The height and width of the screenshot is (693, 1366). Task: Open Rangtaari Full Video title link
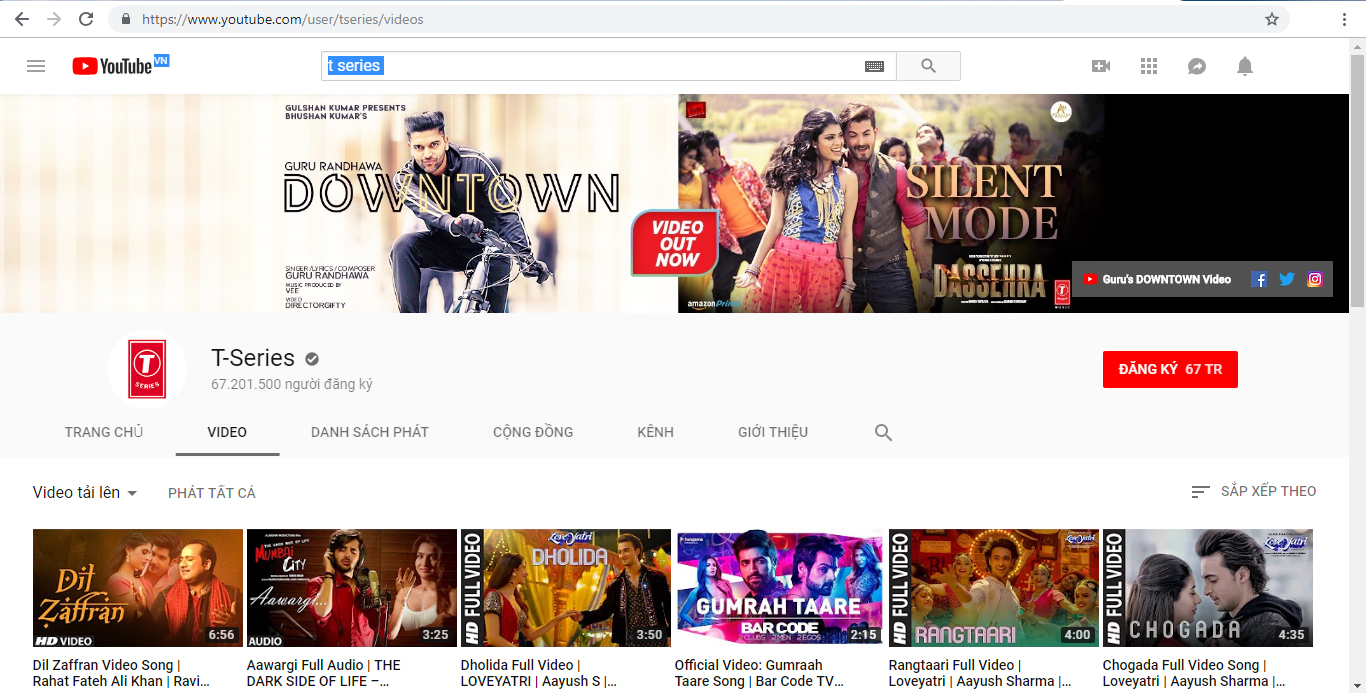[980, 673]
